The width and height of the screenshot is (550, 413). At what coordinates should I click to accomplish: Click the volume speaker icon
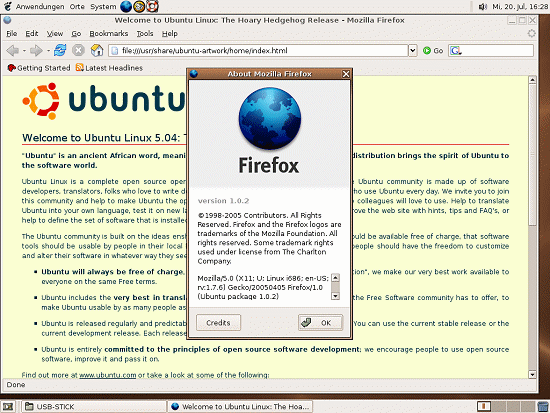[x=483, y=7]
